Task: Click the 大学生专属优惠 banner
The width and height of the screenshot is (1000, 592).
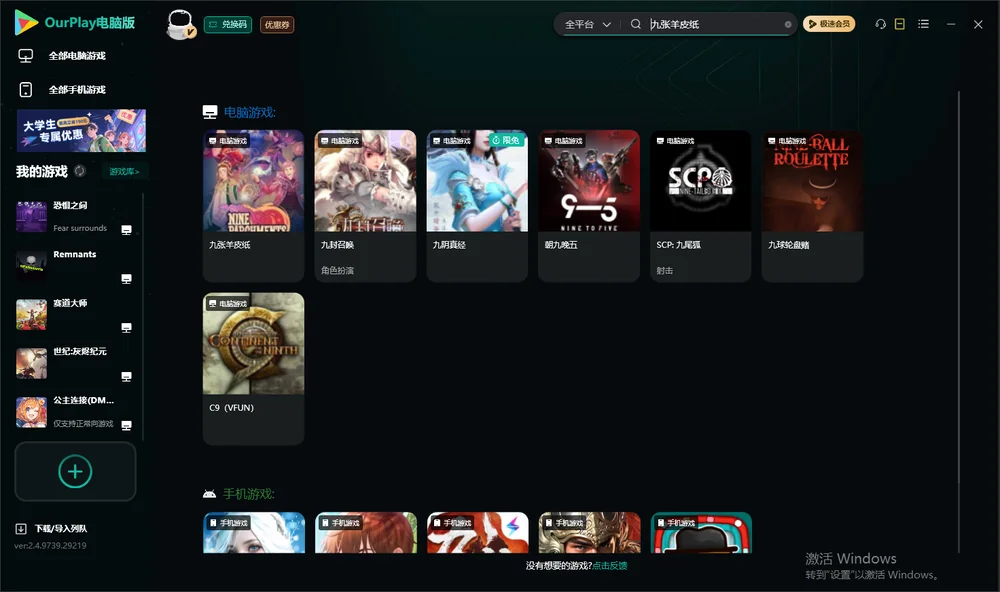Action: coord(81,131)
